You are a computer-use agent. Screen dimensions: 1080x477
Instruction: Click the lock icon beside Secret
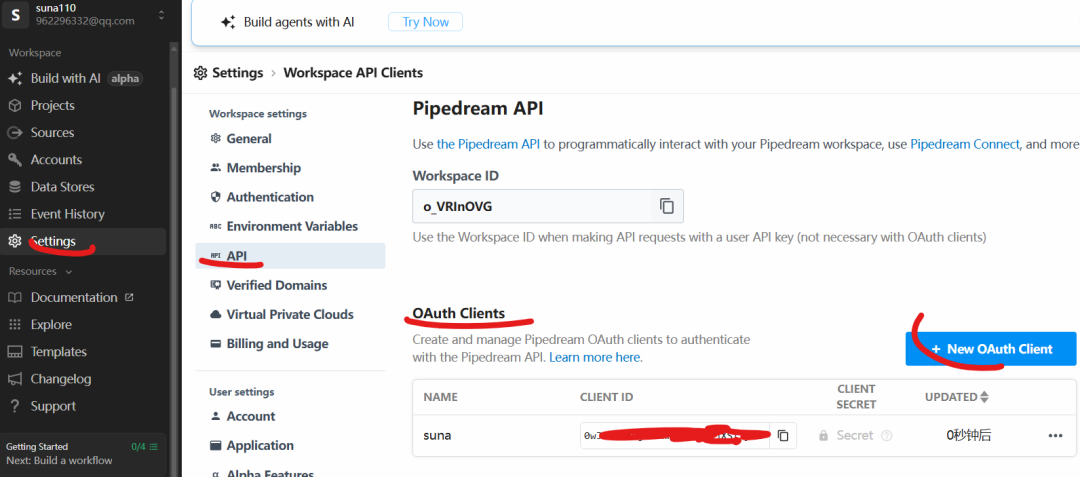coord(823,436)
